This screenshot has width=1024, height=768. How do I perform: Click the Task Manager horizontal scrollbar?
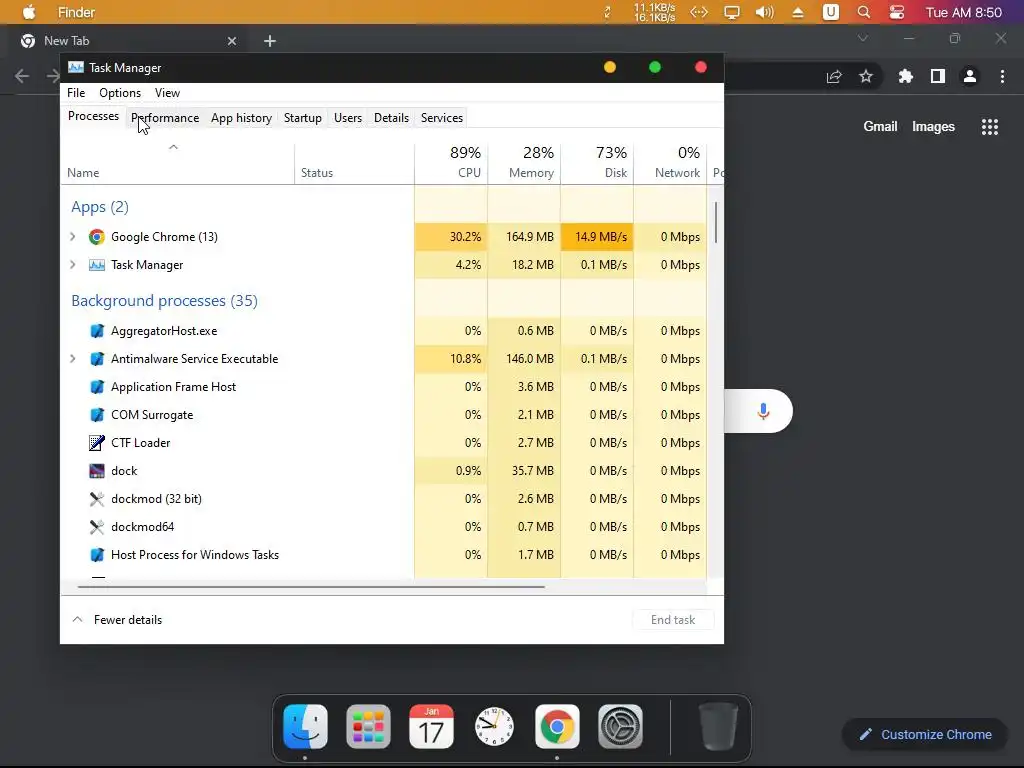(311, 587)
